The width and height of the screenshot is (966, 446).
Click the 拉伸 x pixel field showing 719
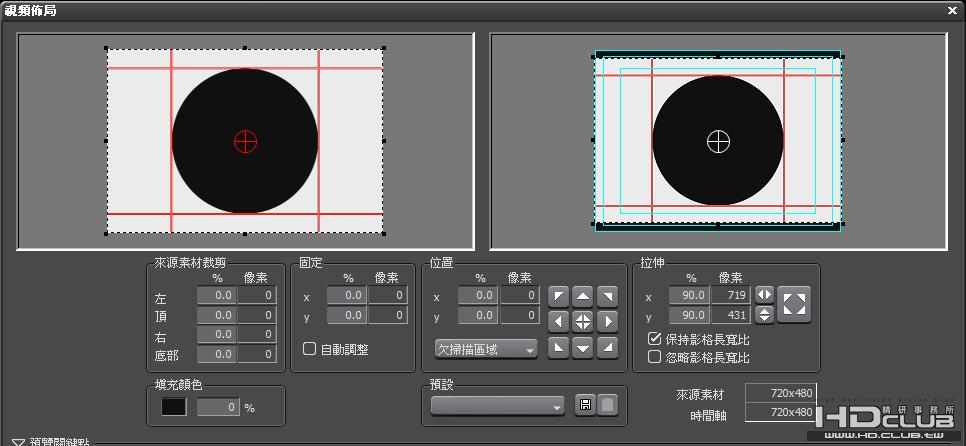[730, 295]
